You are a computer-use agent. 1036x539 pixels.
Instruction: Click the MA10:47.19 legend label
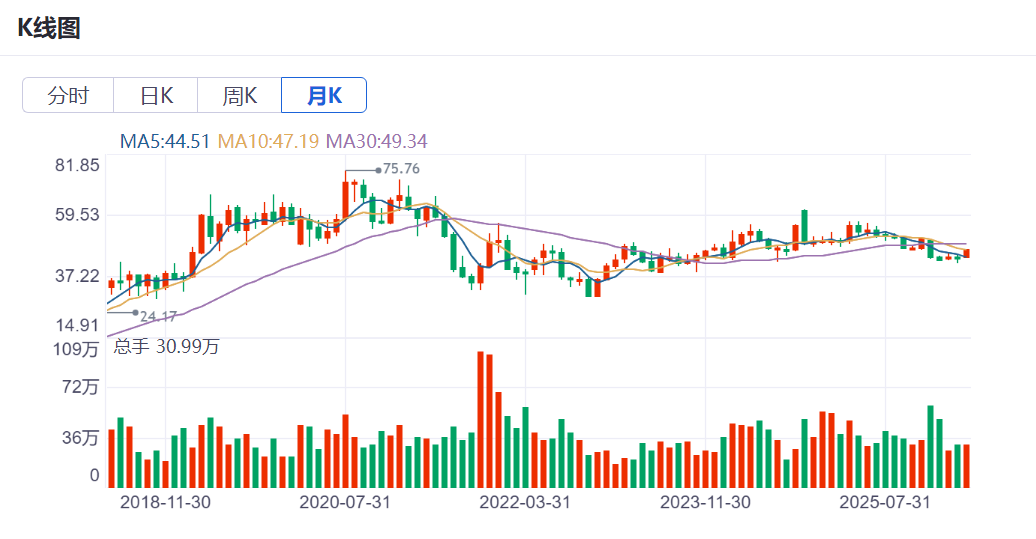268,141
